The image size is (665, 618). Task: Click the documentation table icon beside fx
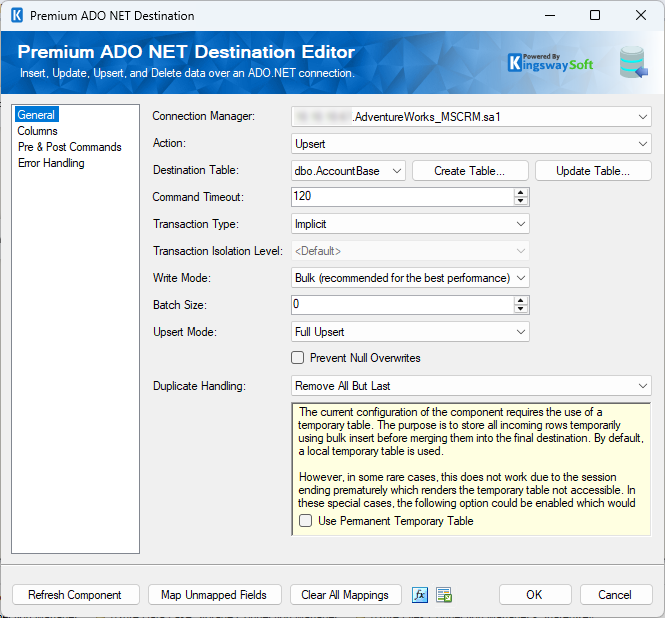tap(444, 595)
